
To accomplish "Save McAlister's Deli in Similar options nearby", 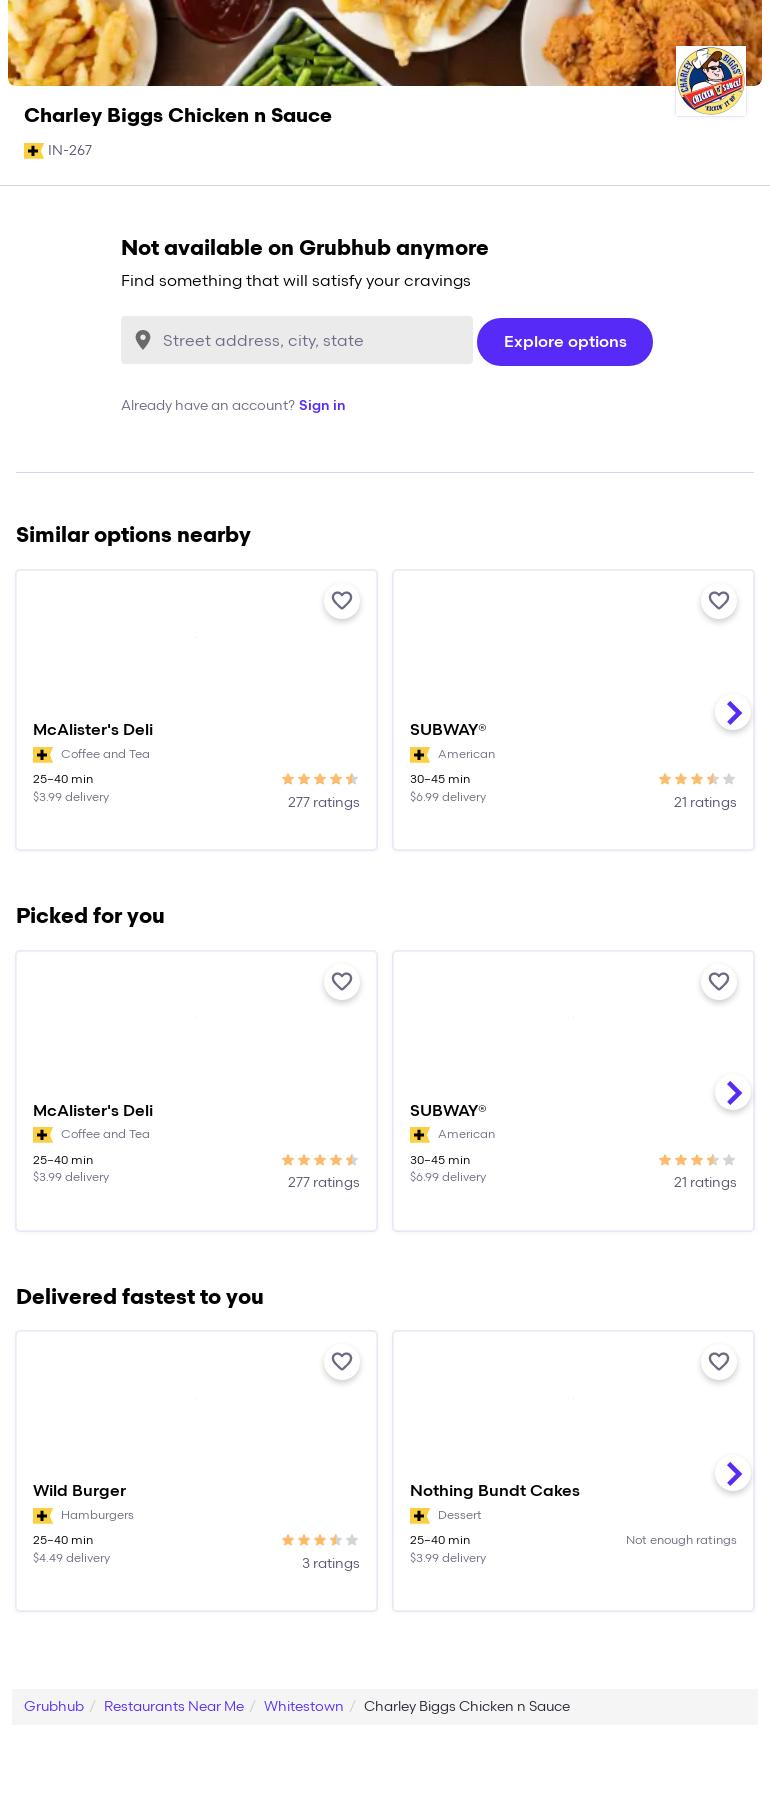I will coord(342,601).
